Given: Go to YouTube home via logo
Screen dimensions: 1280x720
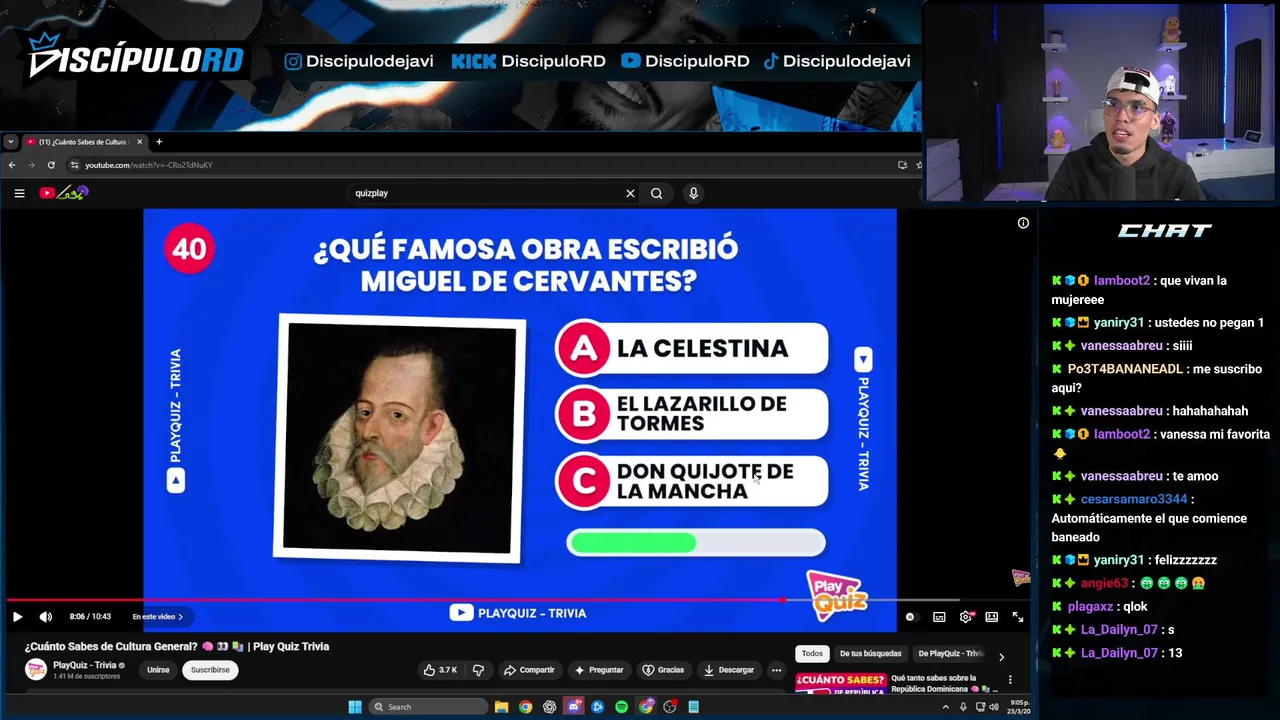Looking at the screenshot, I should (x=64, y=193).
